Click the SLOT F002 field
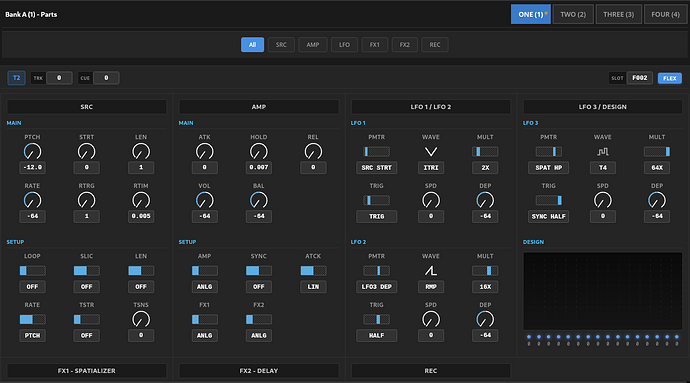 pyautogui.click(x=639, y=78)
